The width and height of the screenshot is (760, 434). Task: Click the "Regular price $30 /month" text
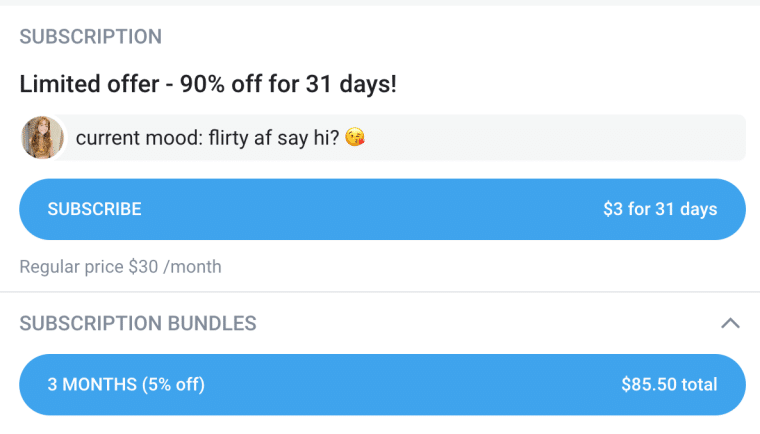pyautogui.click(x=121, y=267)
